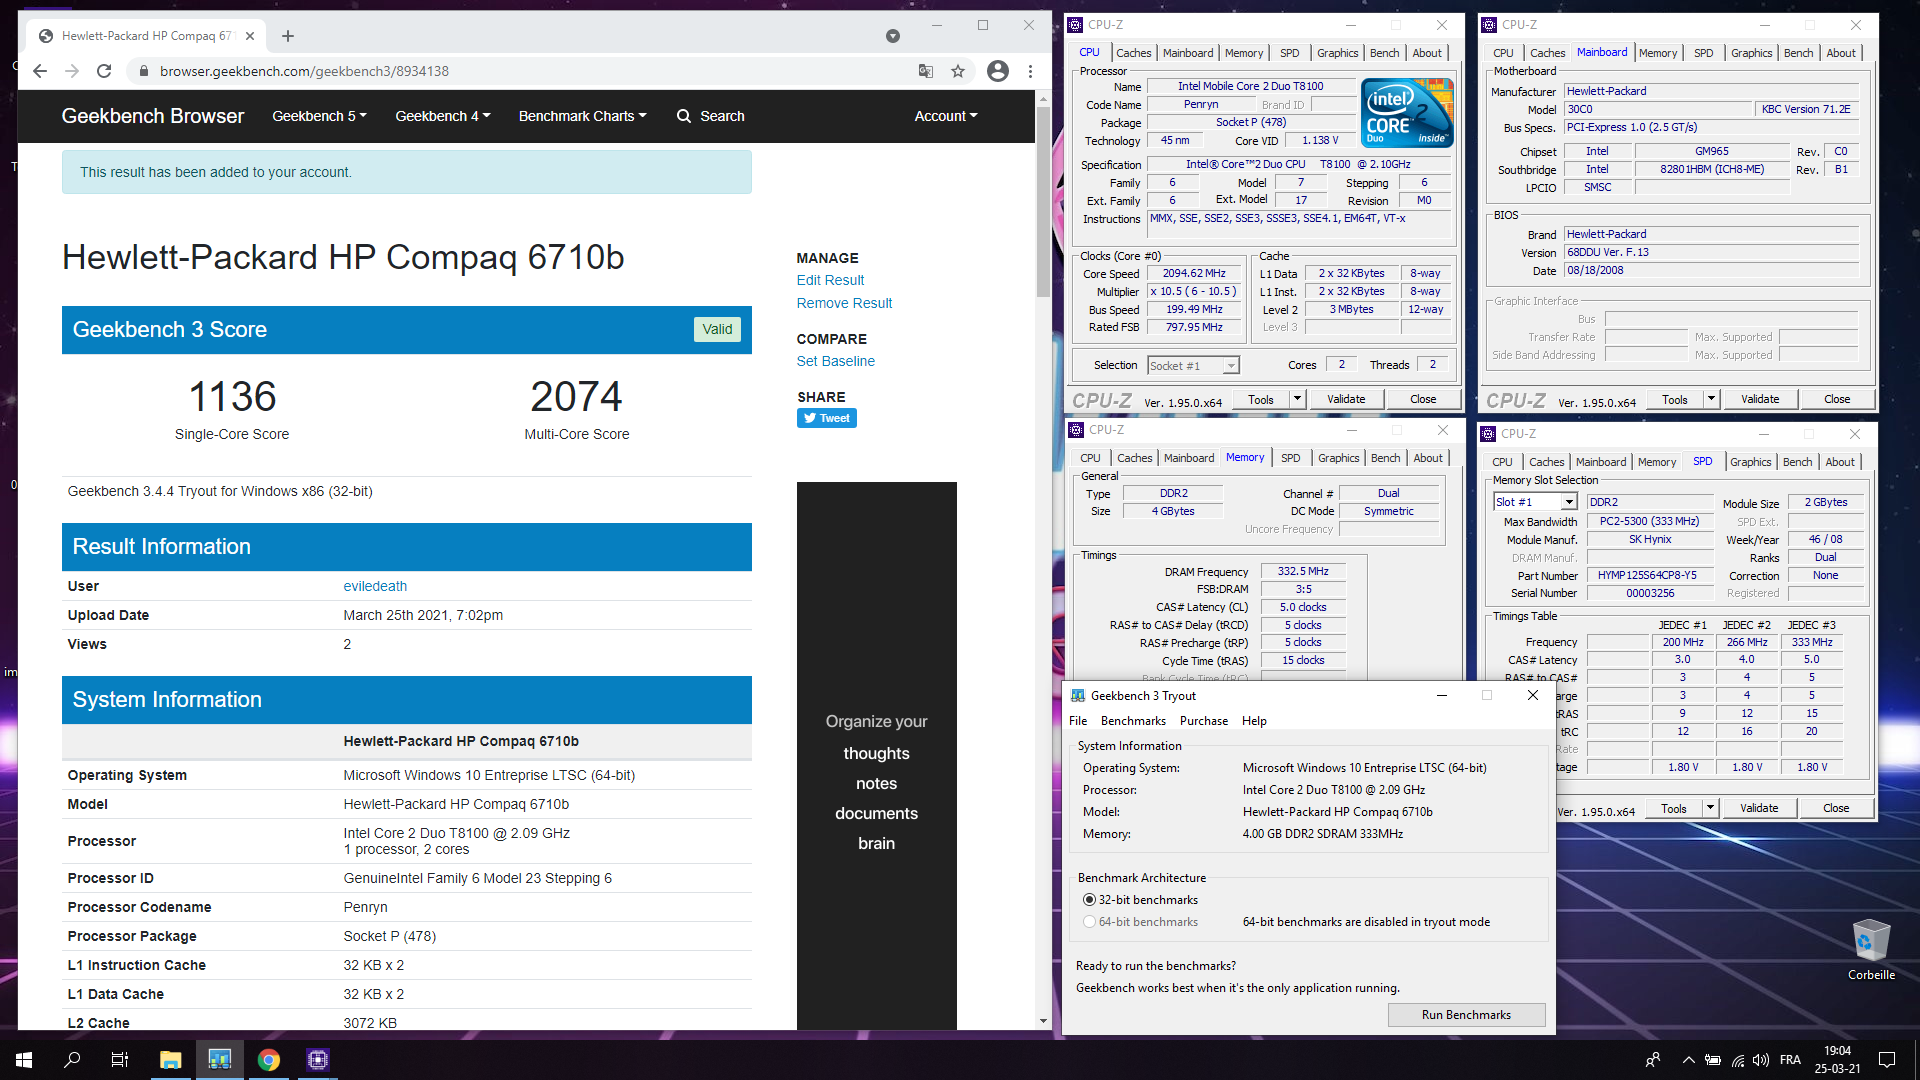Select 32-bit benchmarks radio option
This screenshot has height=1080, width=1920.
(x=1089, y=900)
